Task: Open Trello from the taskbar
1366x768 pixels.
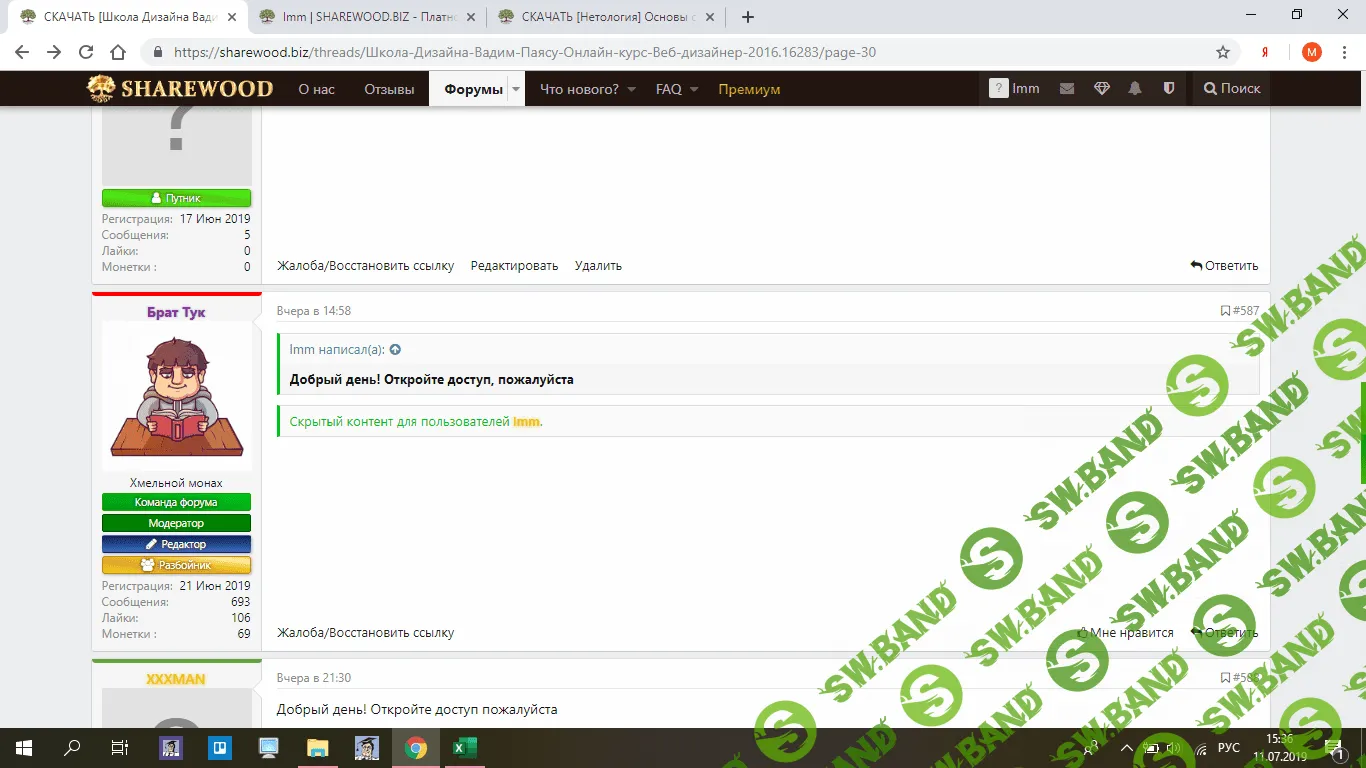Action: pyautogui.click(x=220, y=748)
